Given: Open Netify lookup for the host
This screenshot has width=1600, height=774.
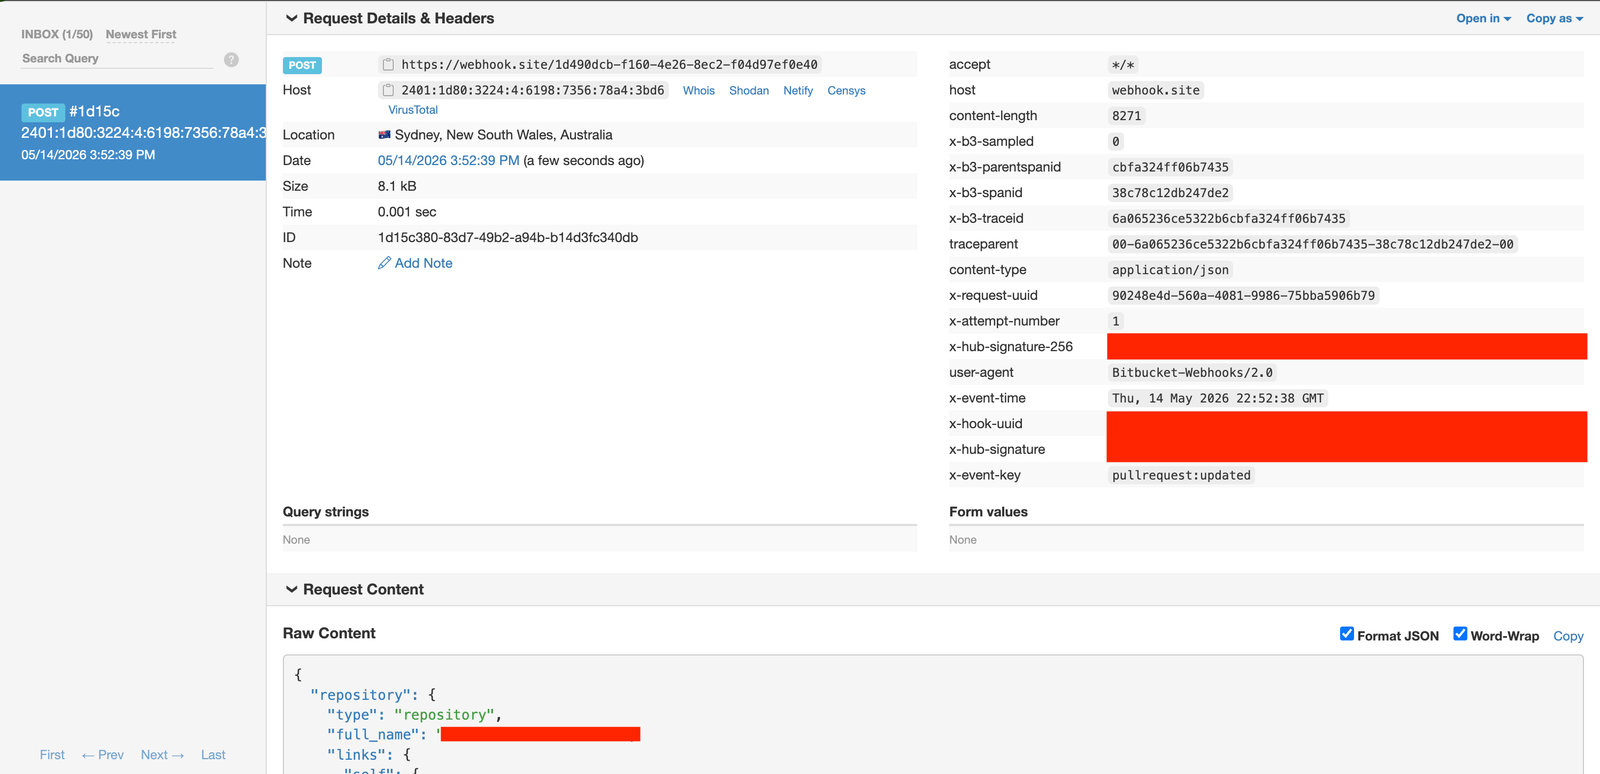Looking at the screenshot, I should [x=798, y=90].
